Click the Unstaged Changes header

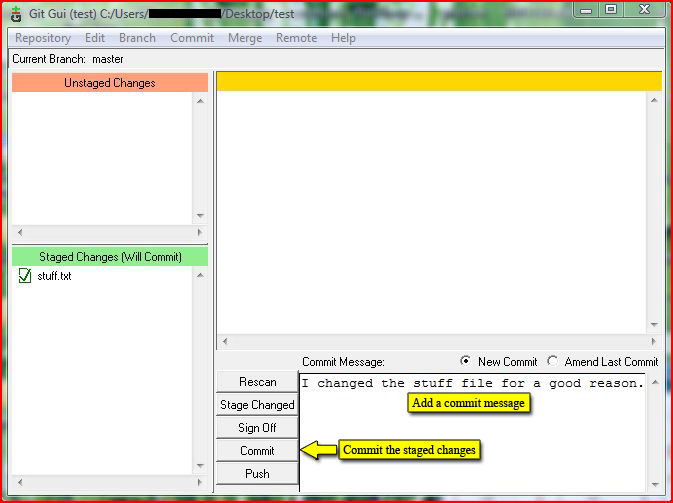click(110, 82)
